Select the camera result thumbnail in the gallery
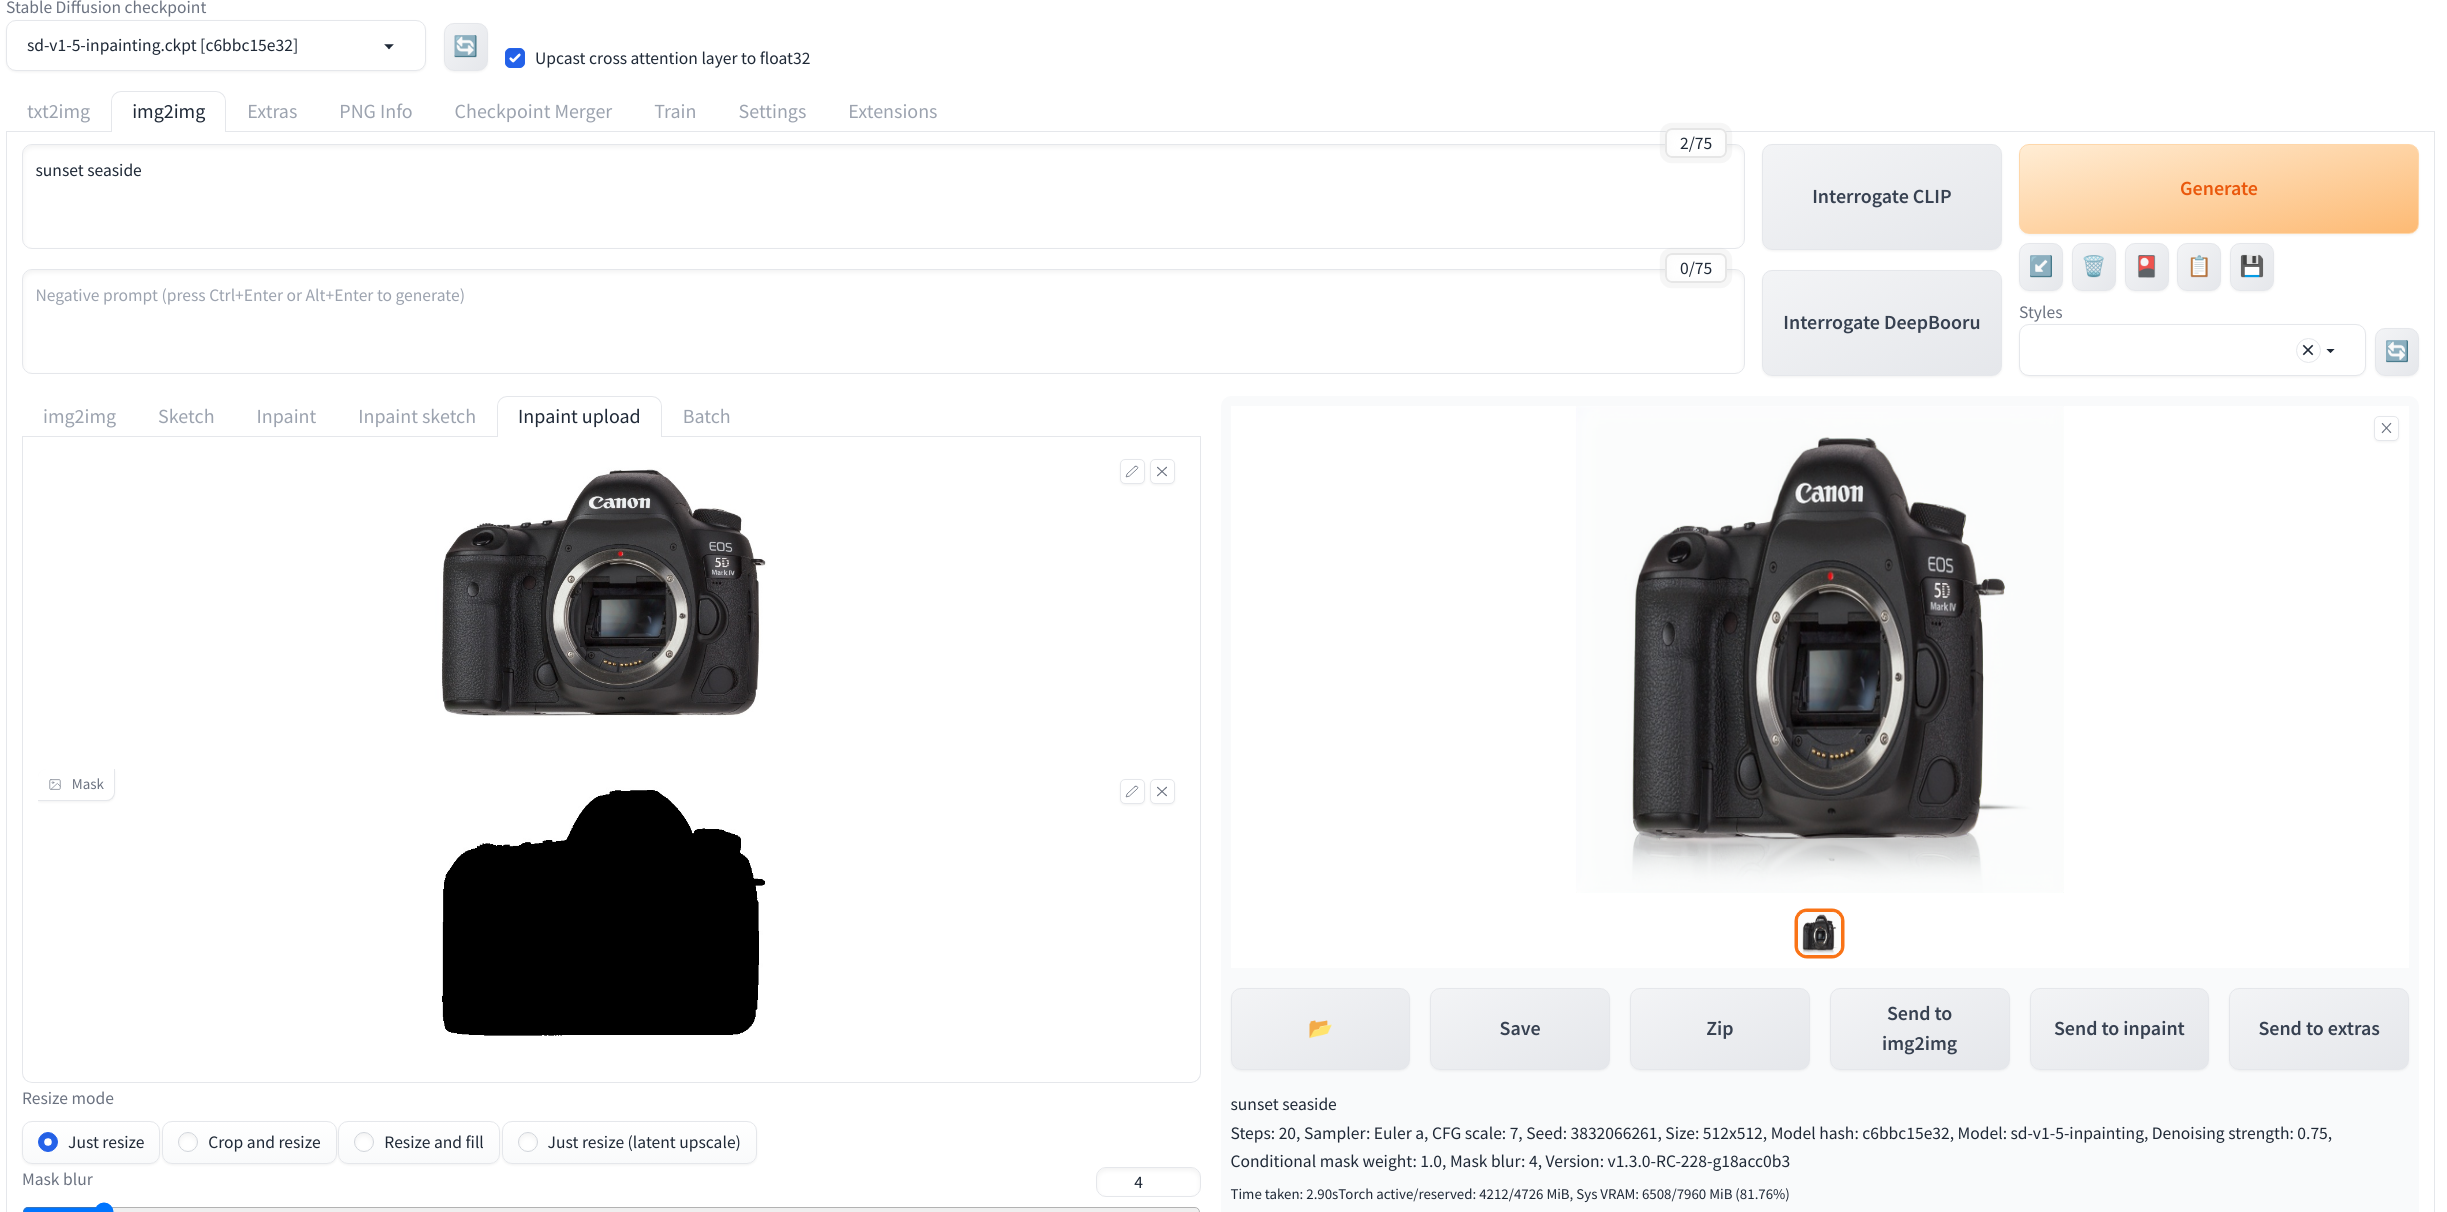Viewport: 2447px width, 1212px height. pyautogui.click(x=1818, y=933)
